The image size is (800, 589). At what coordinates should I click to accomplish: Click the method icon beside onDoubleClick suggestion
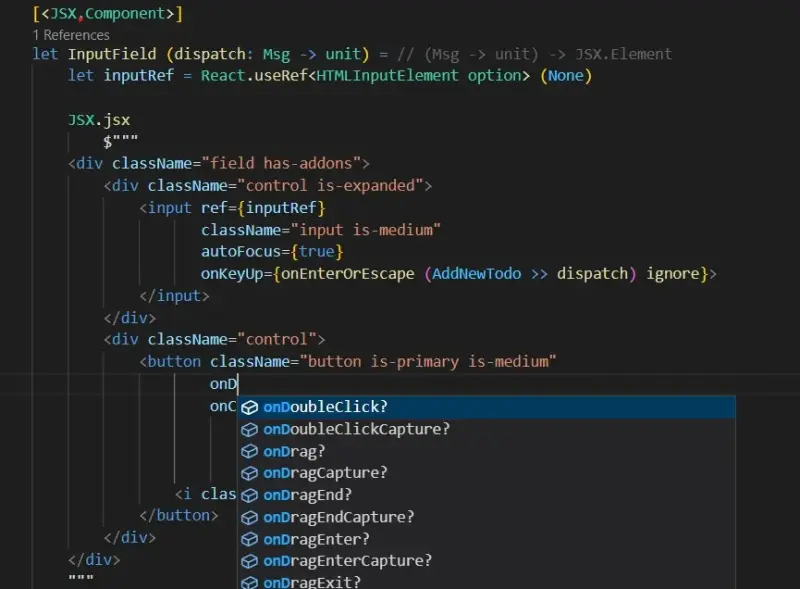click(x=250, y=407)
